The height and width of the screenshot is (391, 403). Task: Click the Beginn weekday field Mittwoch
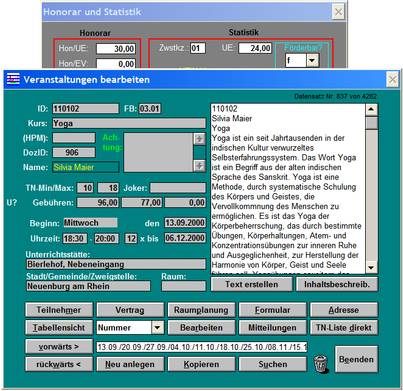(90, 223)
